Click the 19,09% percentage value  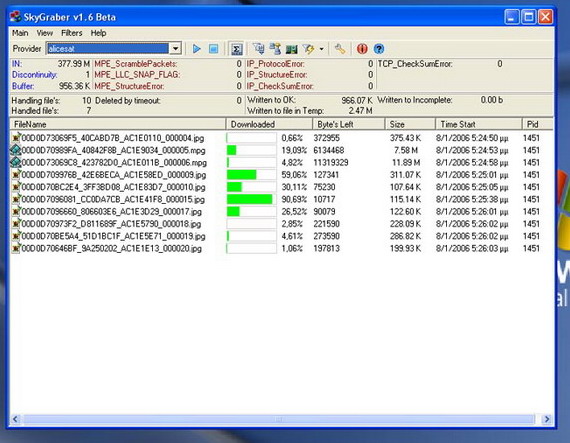tap(294, 150)
